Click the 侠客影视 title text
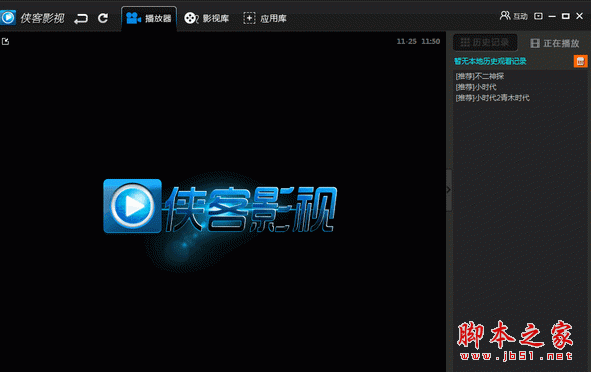Viewport: 591px width, 372px height. 42,18
